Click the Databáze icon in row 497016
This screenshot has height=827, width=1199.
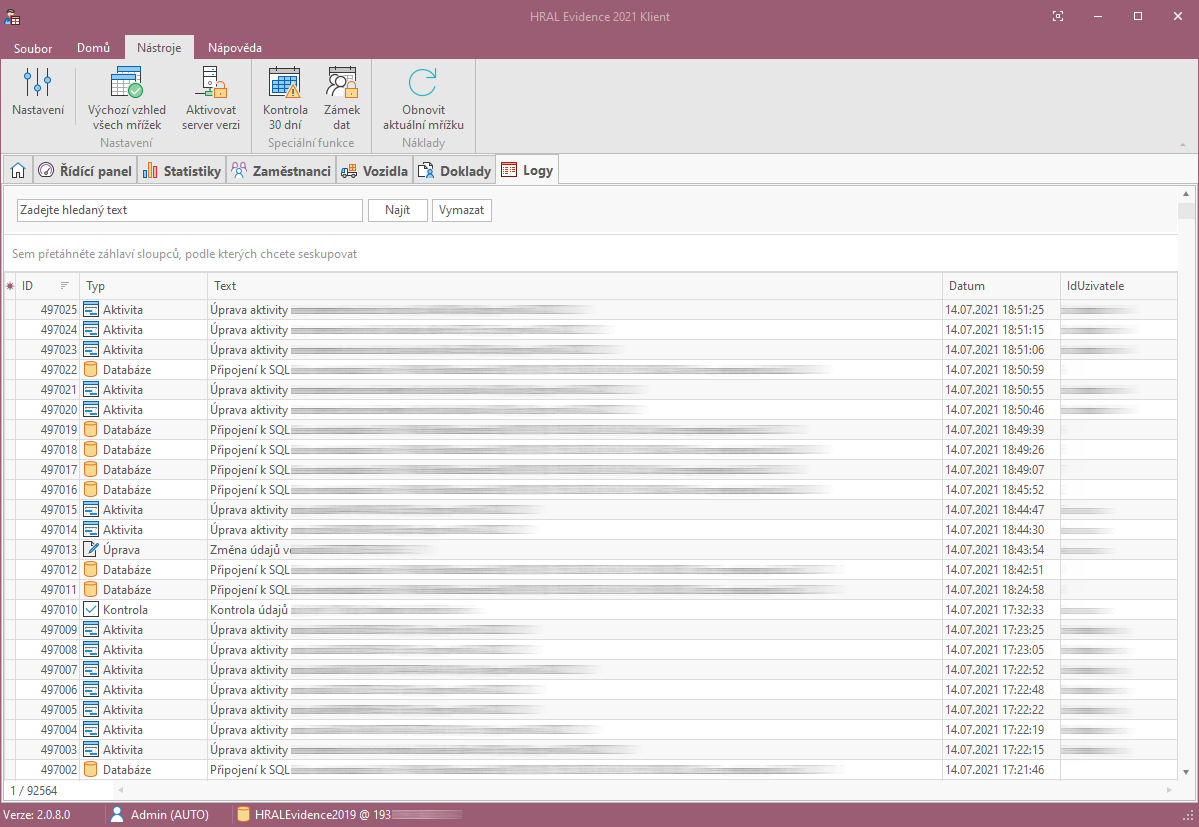pyautogui.click(x=91, y=489)
